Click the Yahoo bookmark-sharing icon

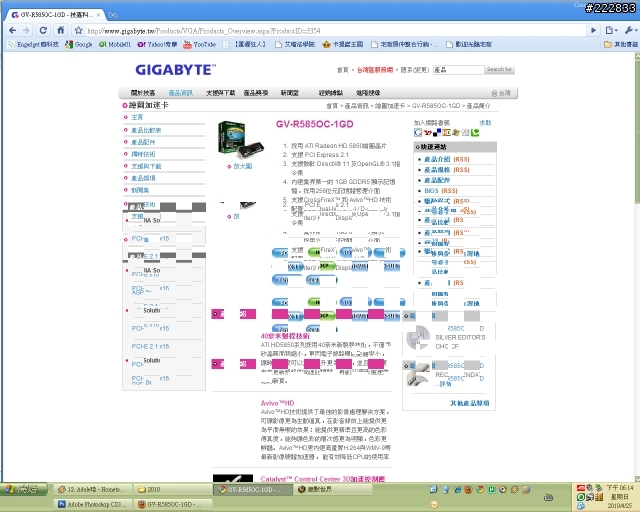click(427, 133)
